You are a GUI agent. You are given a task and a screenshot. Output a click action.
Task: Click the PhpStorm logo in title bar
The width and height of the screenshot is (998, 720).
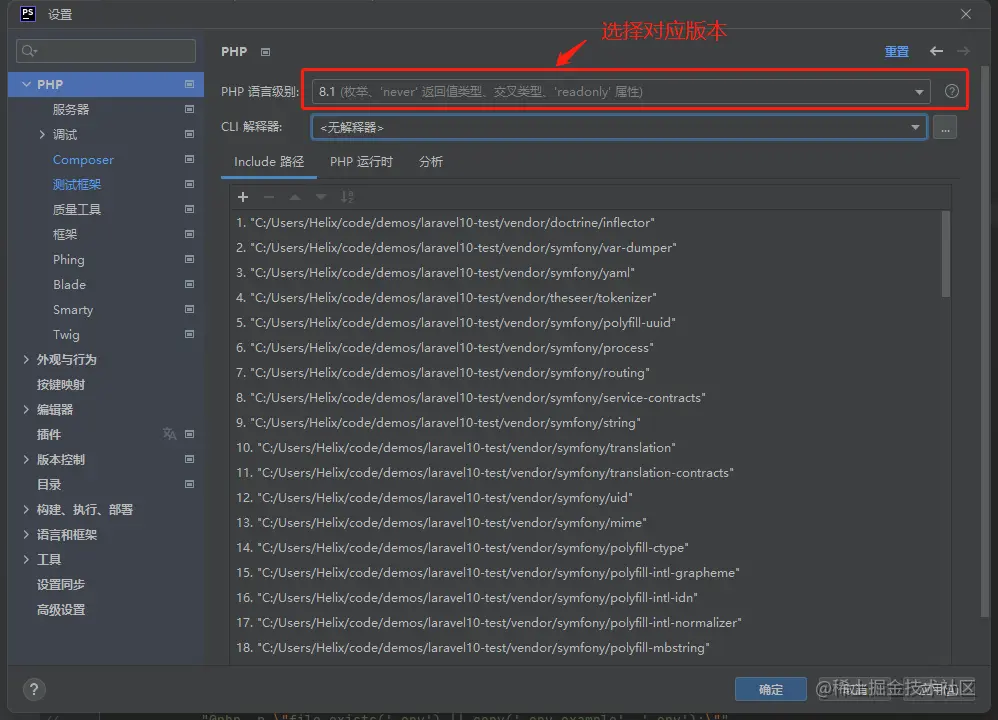pos(28,13)
